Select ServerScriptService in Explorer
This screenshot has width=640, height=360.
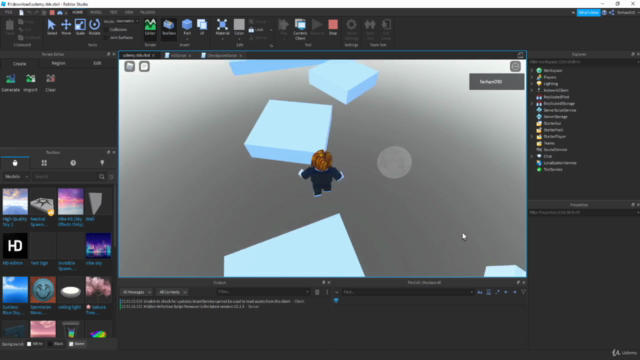[x=560, y=110]
